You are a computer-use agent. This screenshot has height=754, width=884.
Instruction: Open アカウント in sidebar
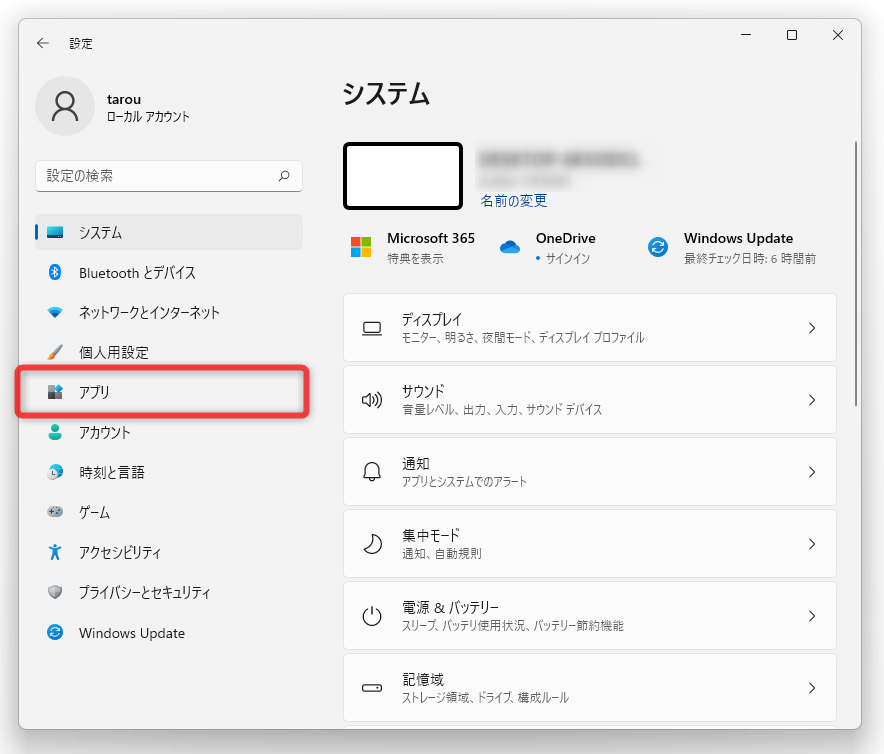(x=169, y=432)
